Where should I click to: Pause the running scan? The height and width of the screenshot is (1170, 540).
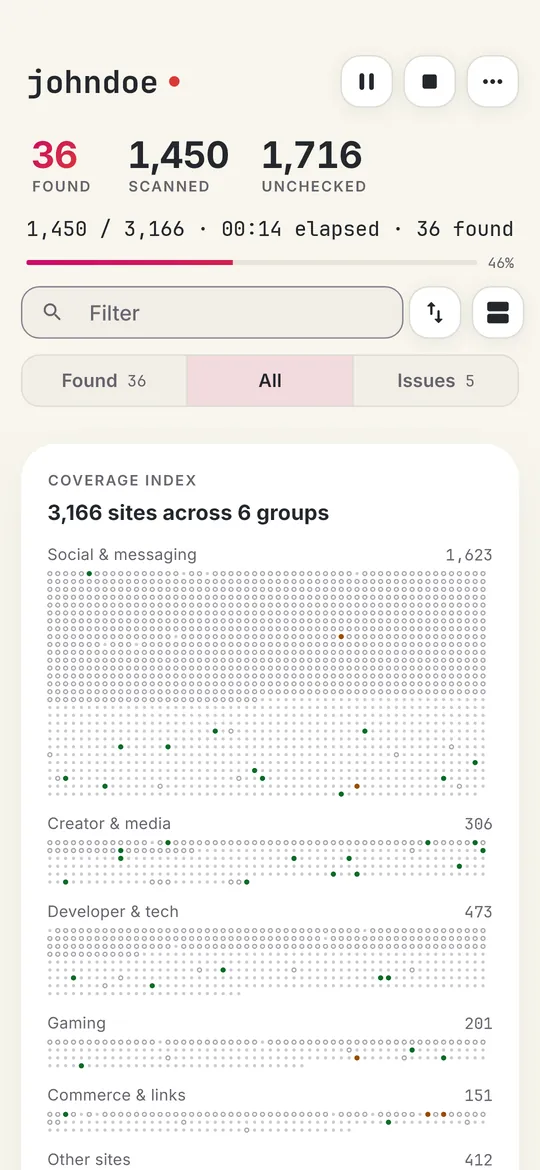click(366, 81)
